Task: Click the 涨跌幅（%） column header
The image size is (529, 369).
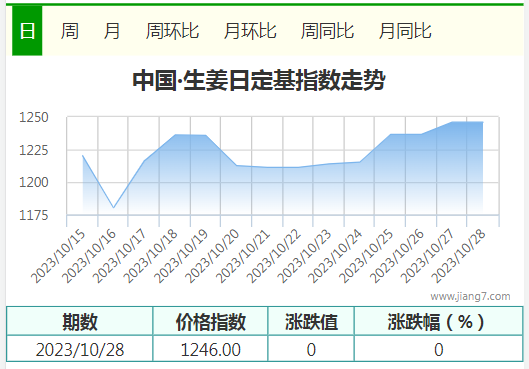Action: (x=438, y=321)
